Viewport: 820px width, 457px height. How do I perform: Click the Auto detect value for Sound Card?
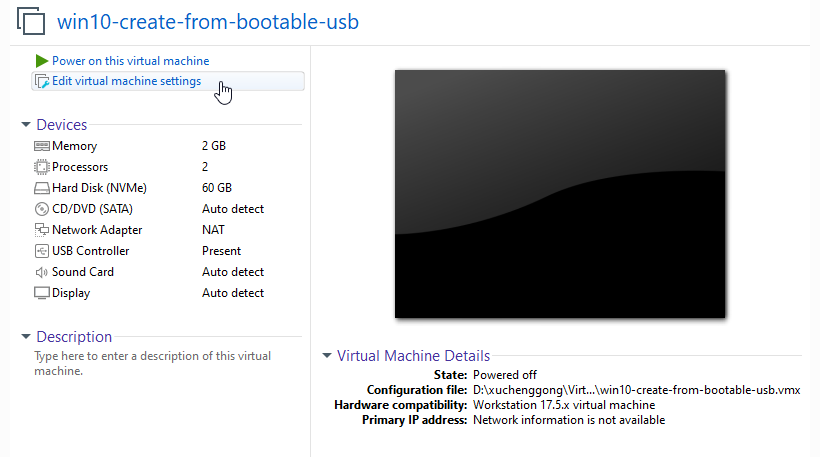233,272
